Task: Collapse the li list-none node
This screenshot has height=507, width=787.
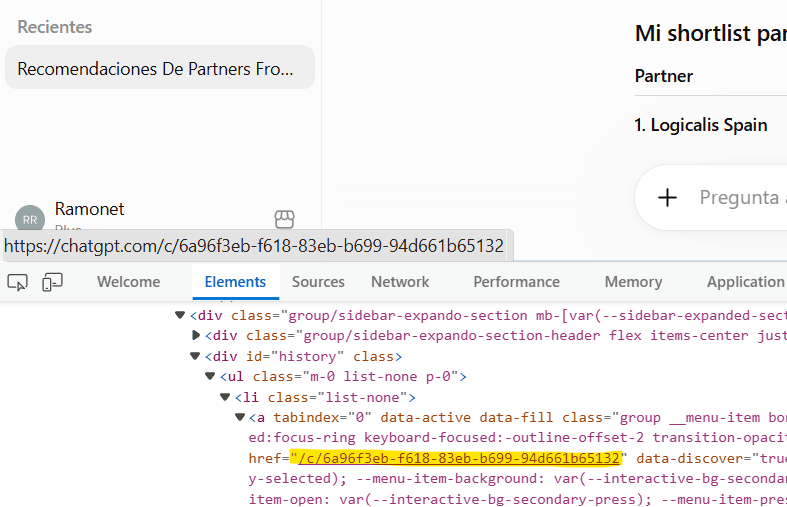Action: point(225,398)
